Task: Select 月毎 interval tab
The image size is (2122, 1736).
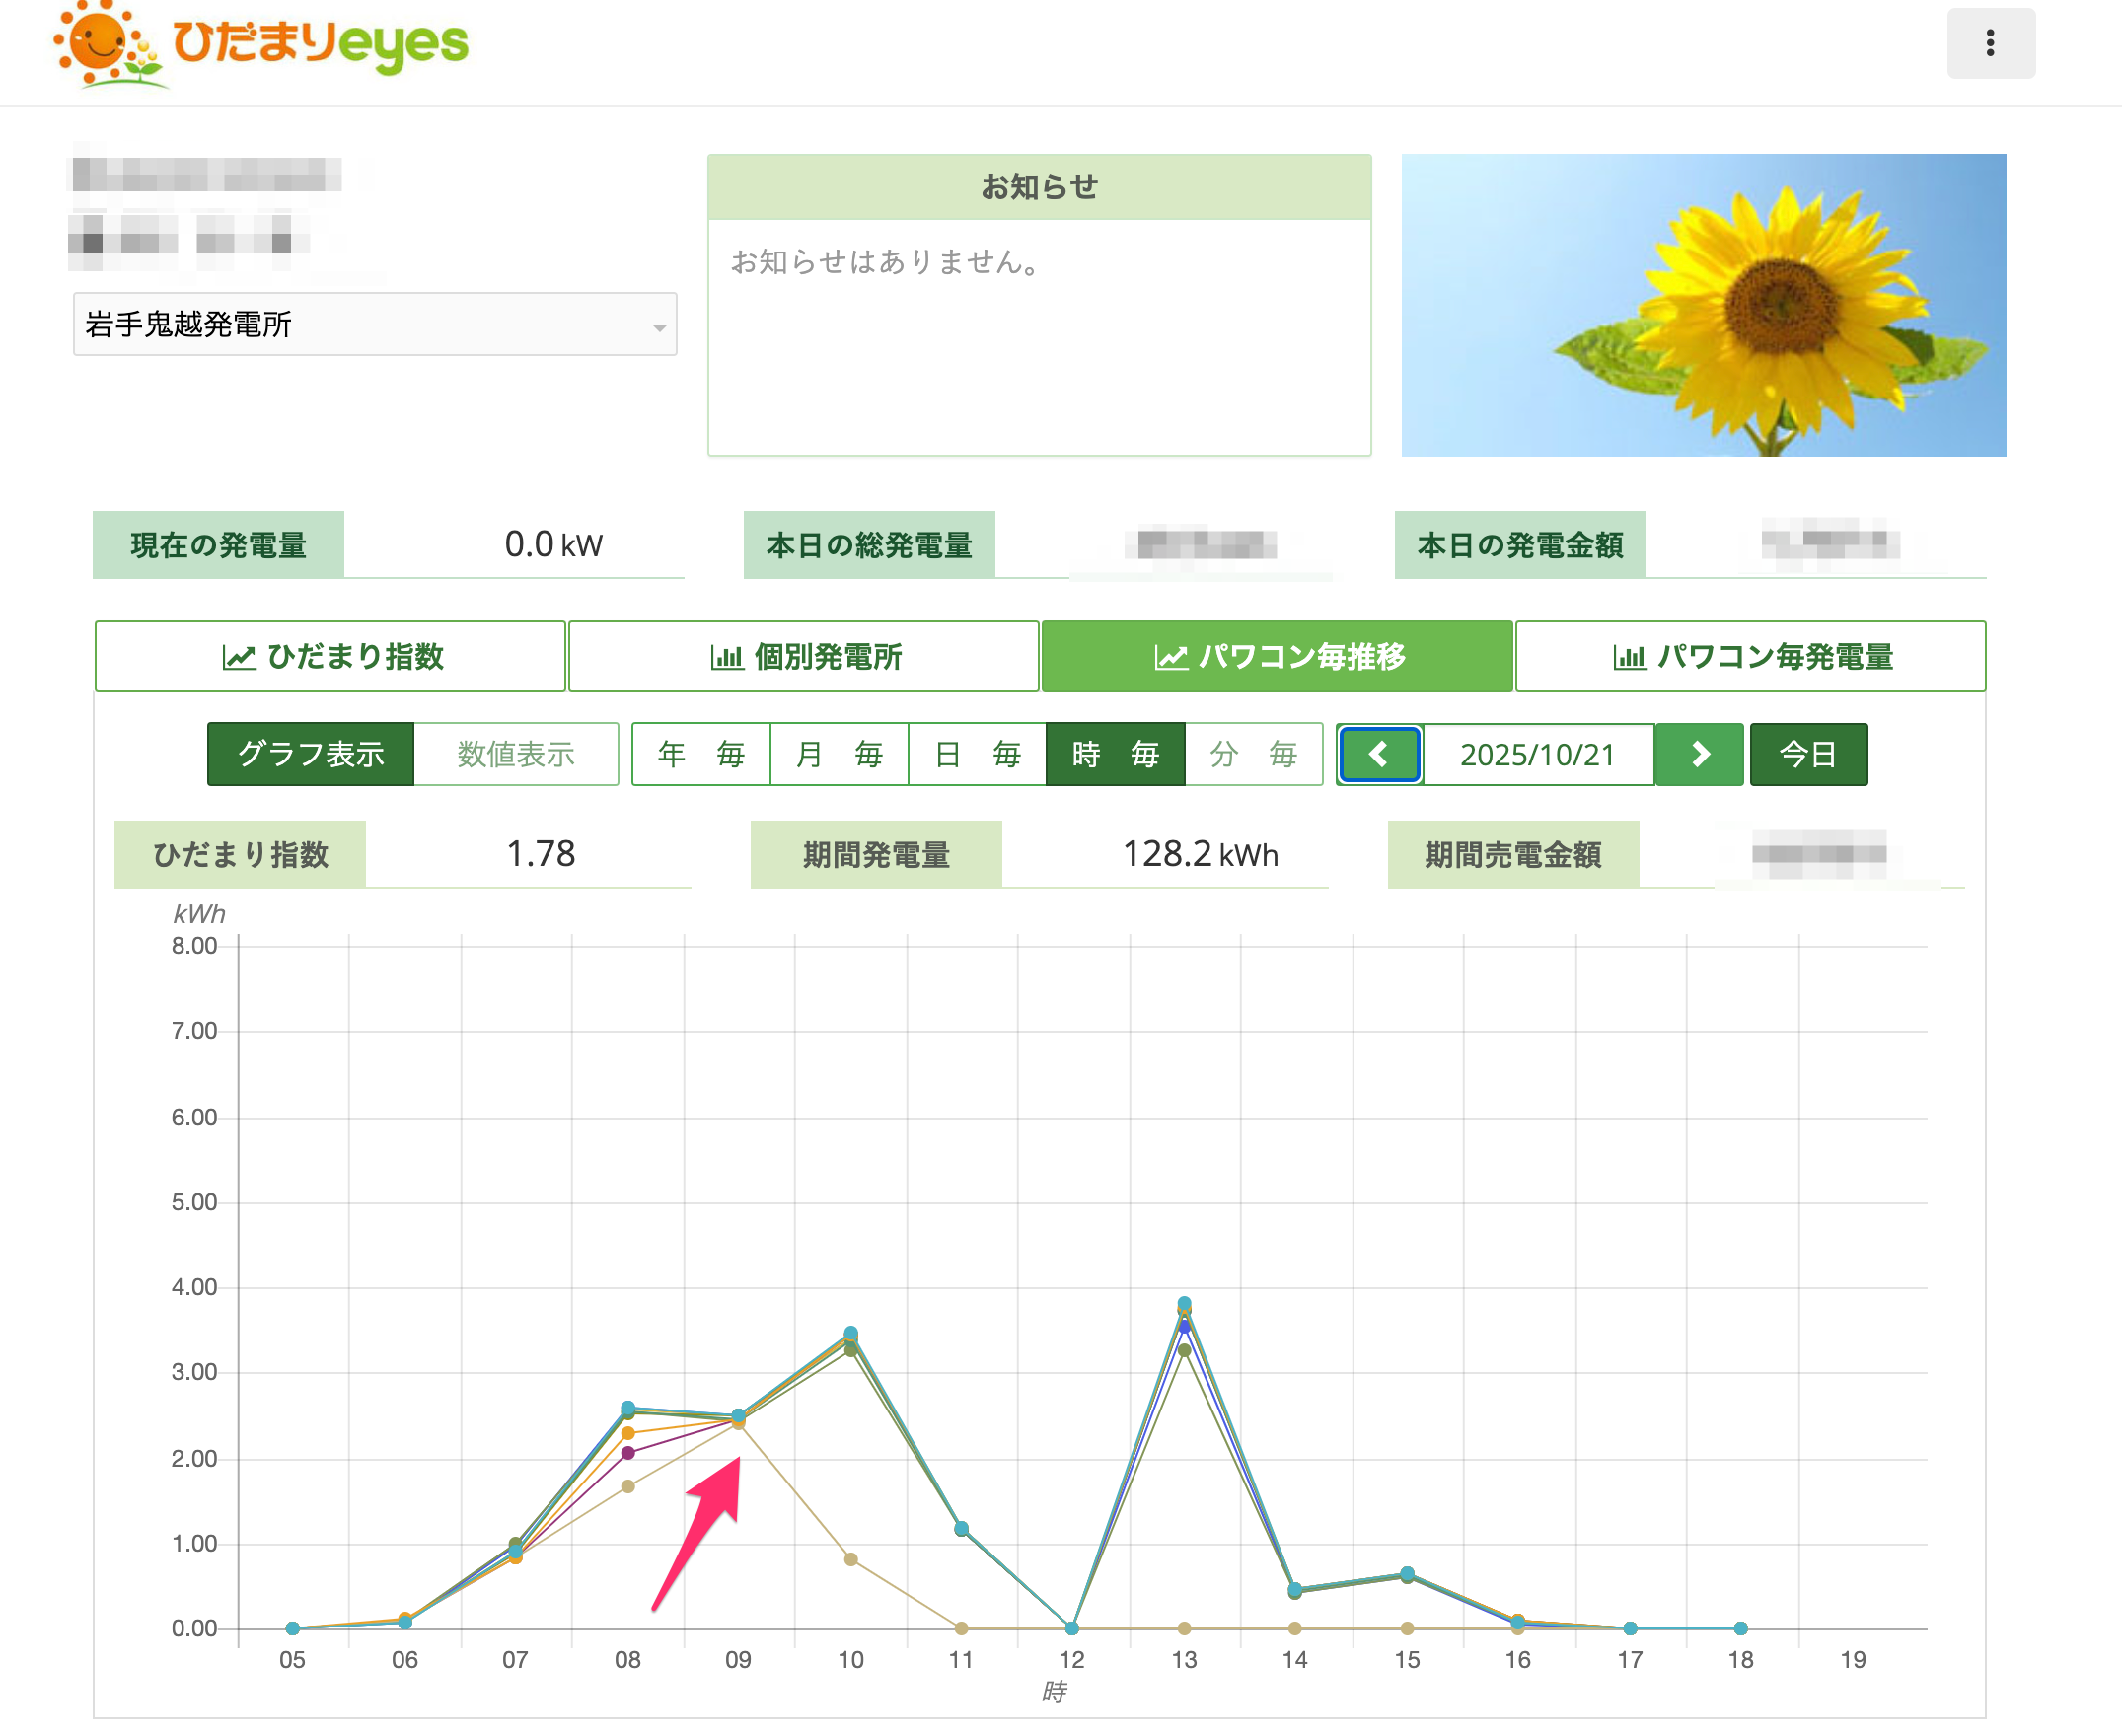Action: click(x=838, y=754)
